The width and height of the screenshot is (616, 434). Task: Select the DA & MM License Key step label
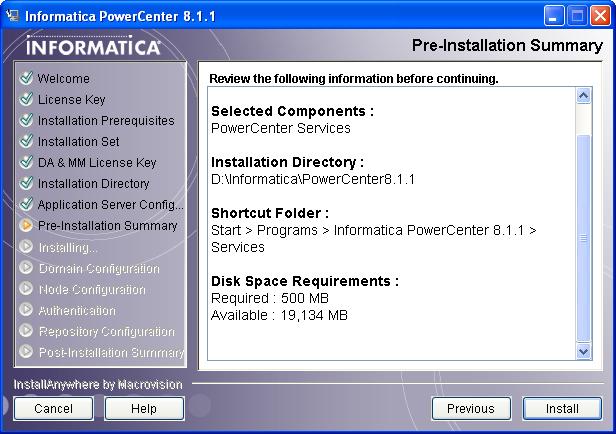click(x=97, y=163)
